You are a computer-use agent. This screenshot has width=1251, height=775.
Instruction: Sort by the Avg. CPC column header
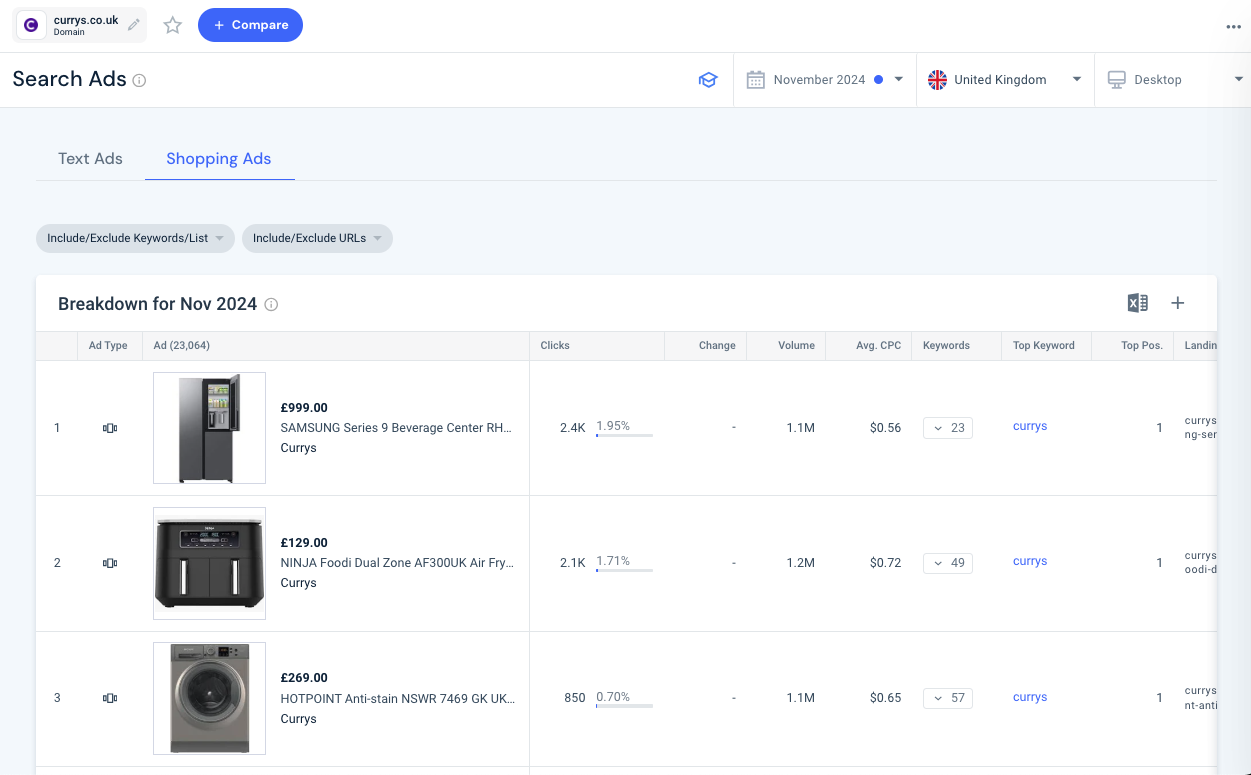(878, 346)
